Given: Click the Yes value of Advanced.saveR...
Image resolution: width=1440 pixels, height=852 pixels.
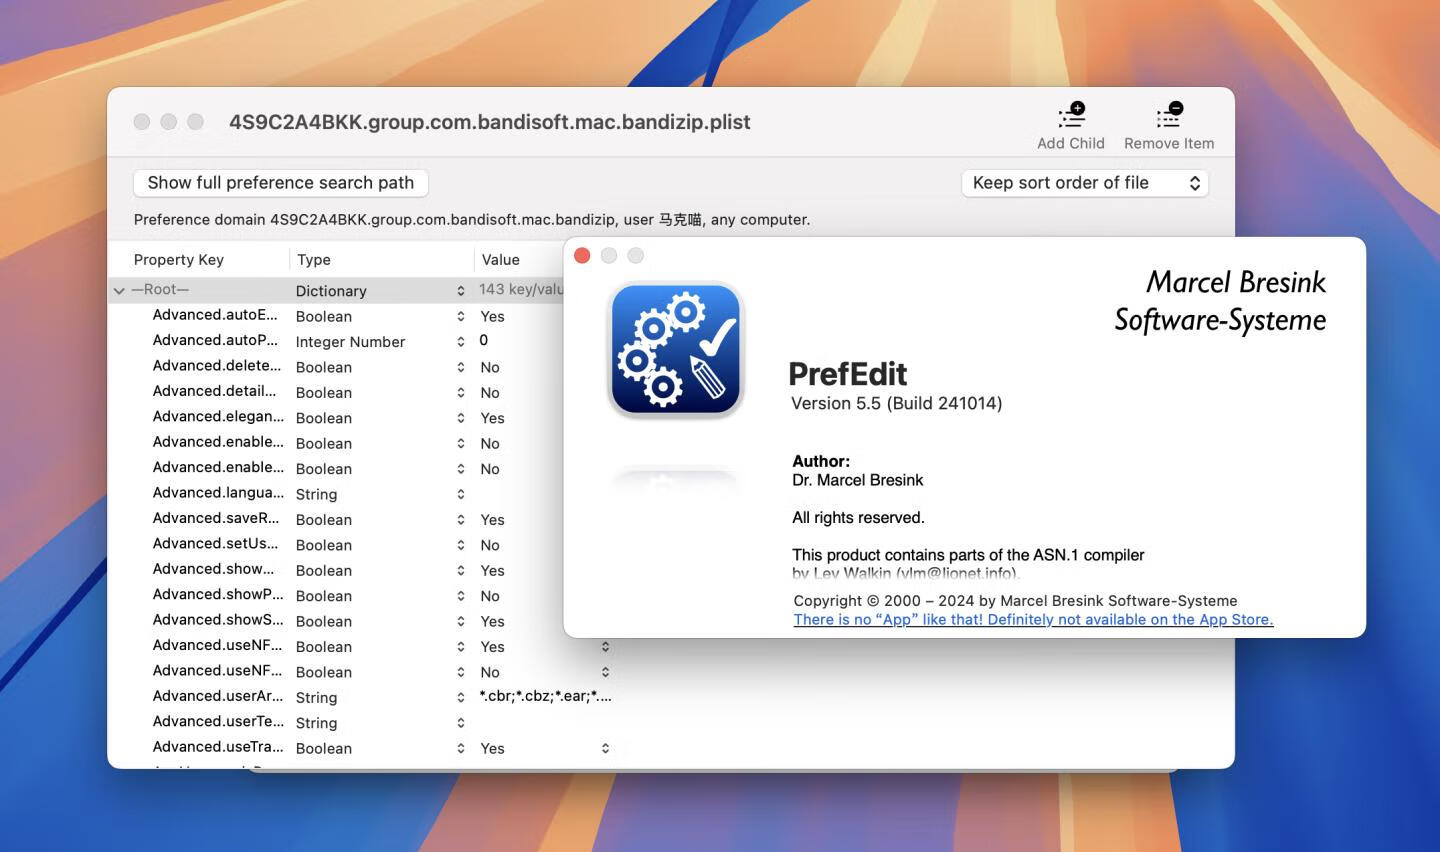Looking at the screenshot, I should pyautogui.click(x=492, y=520).
